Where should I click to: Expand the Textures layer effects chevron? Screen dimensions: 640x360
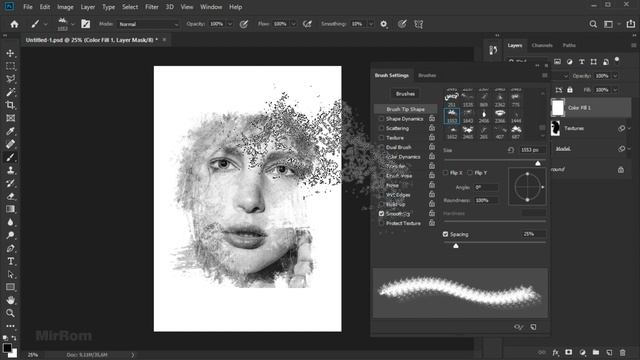629,129
